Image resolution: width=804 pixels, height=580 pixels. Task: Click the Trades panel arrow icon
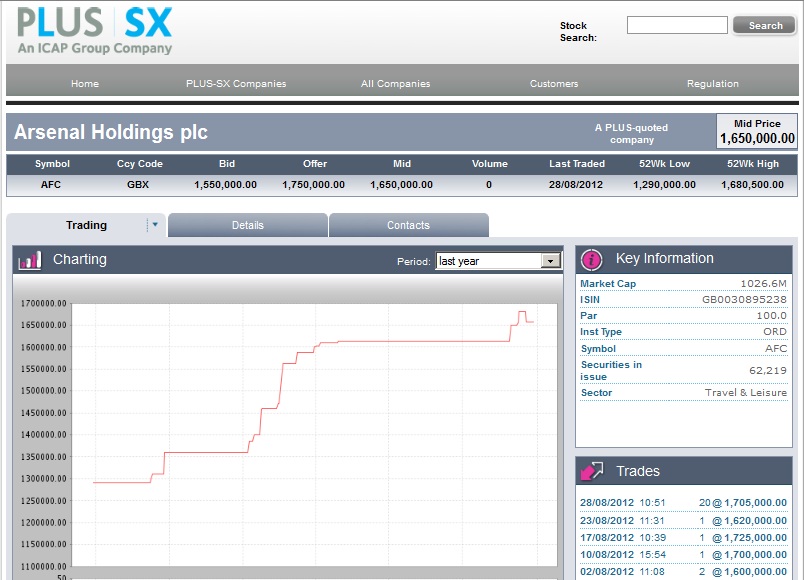(x=592, y=471)
